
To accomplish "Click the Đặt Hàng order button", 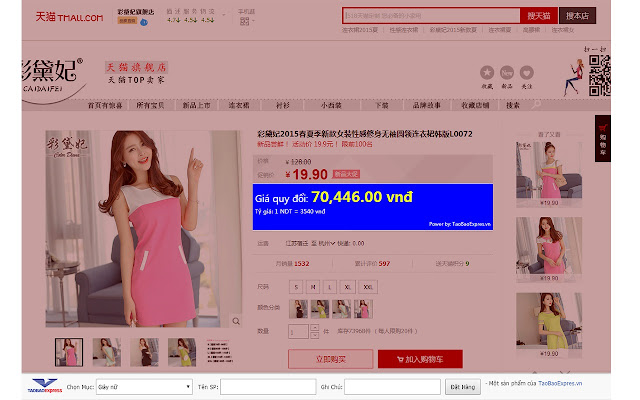I will [462, 387].
